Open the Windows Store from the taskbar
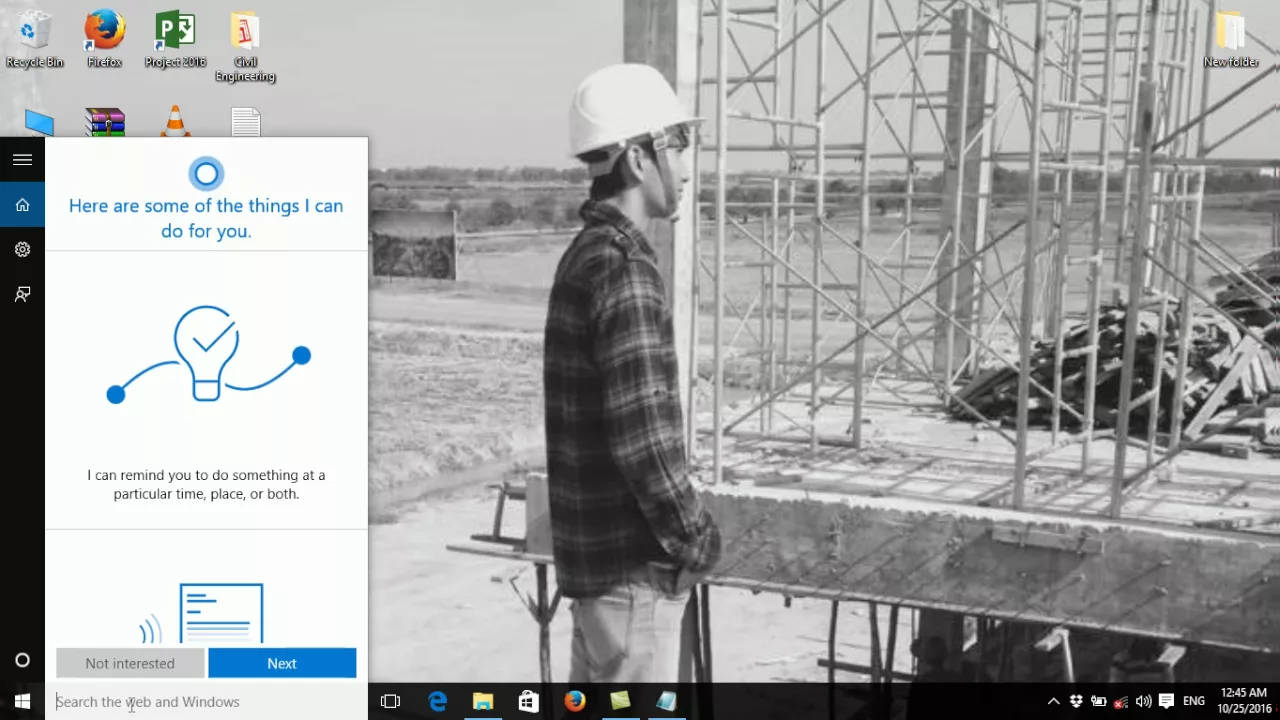The image size is (1280, 720). (529, 702)
